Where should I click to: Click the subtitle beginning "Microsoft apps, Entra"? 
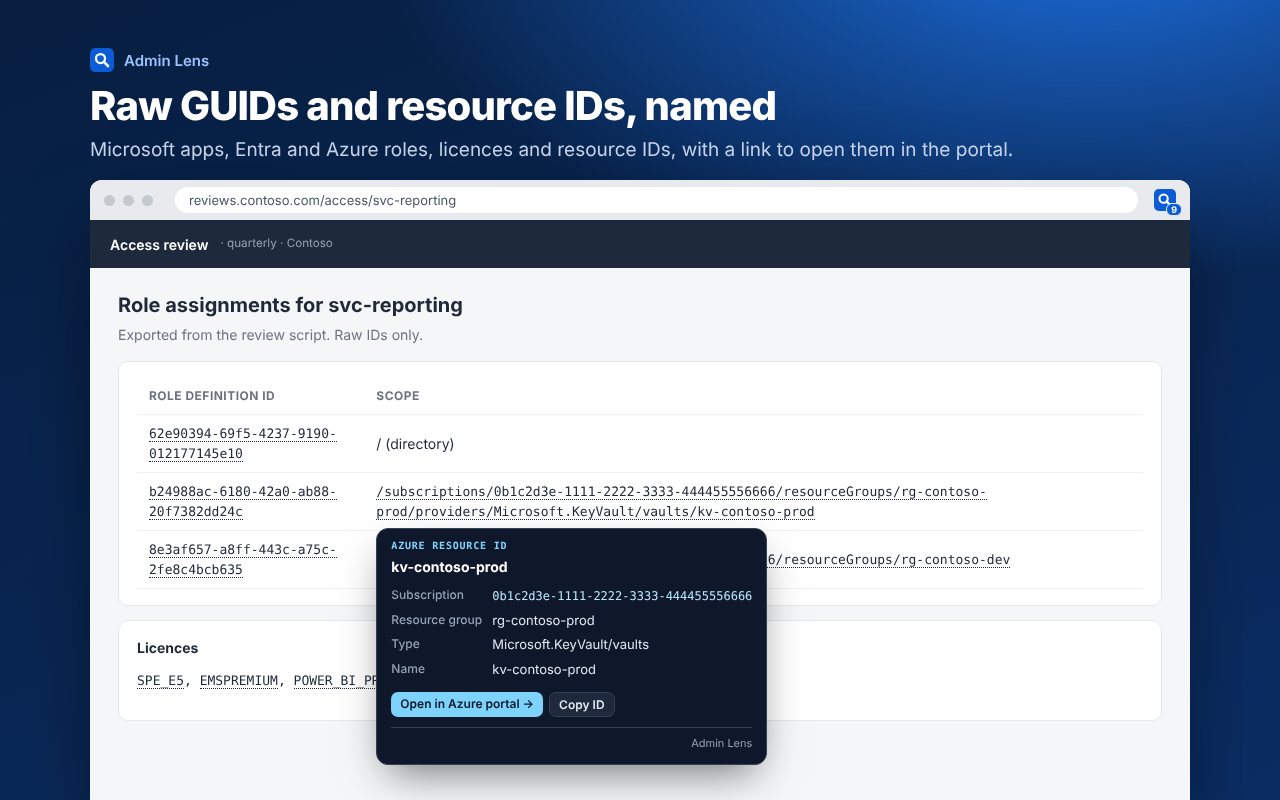pos(552,150)
